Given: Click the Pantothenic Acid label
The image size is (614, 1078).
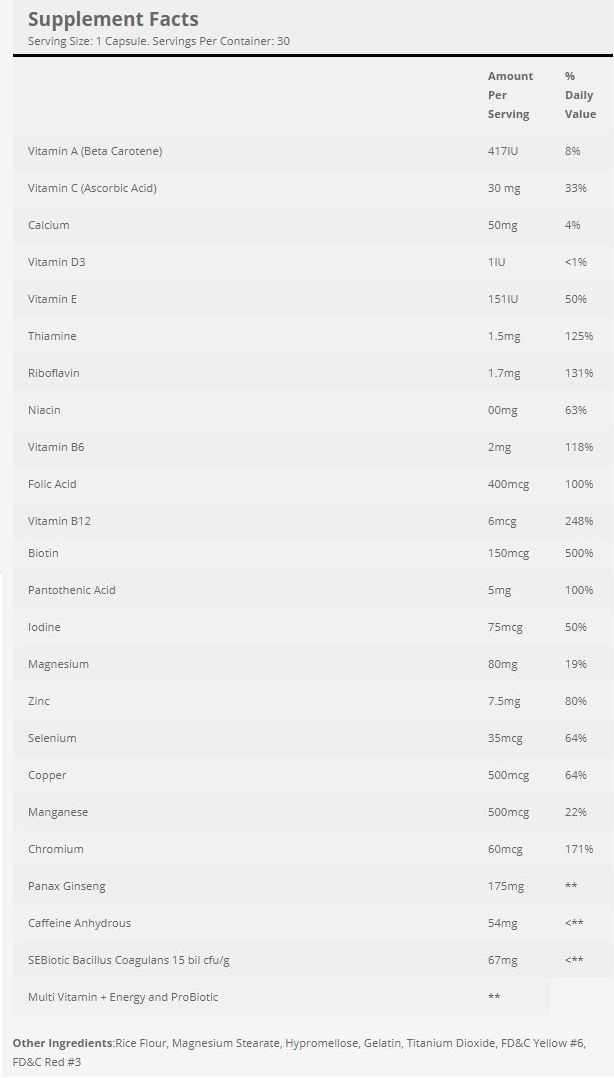Looking at the screenshot, I should tap(72, 590).
